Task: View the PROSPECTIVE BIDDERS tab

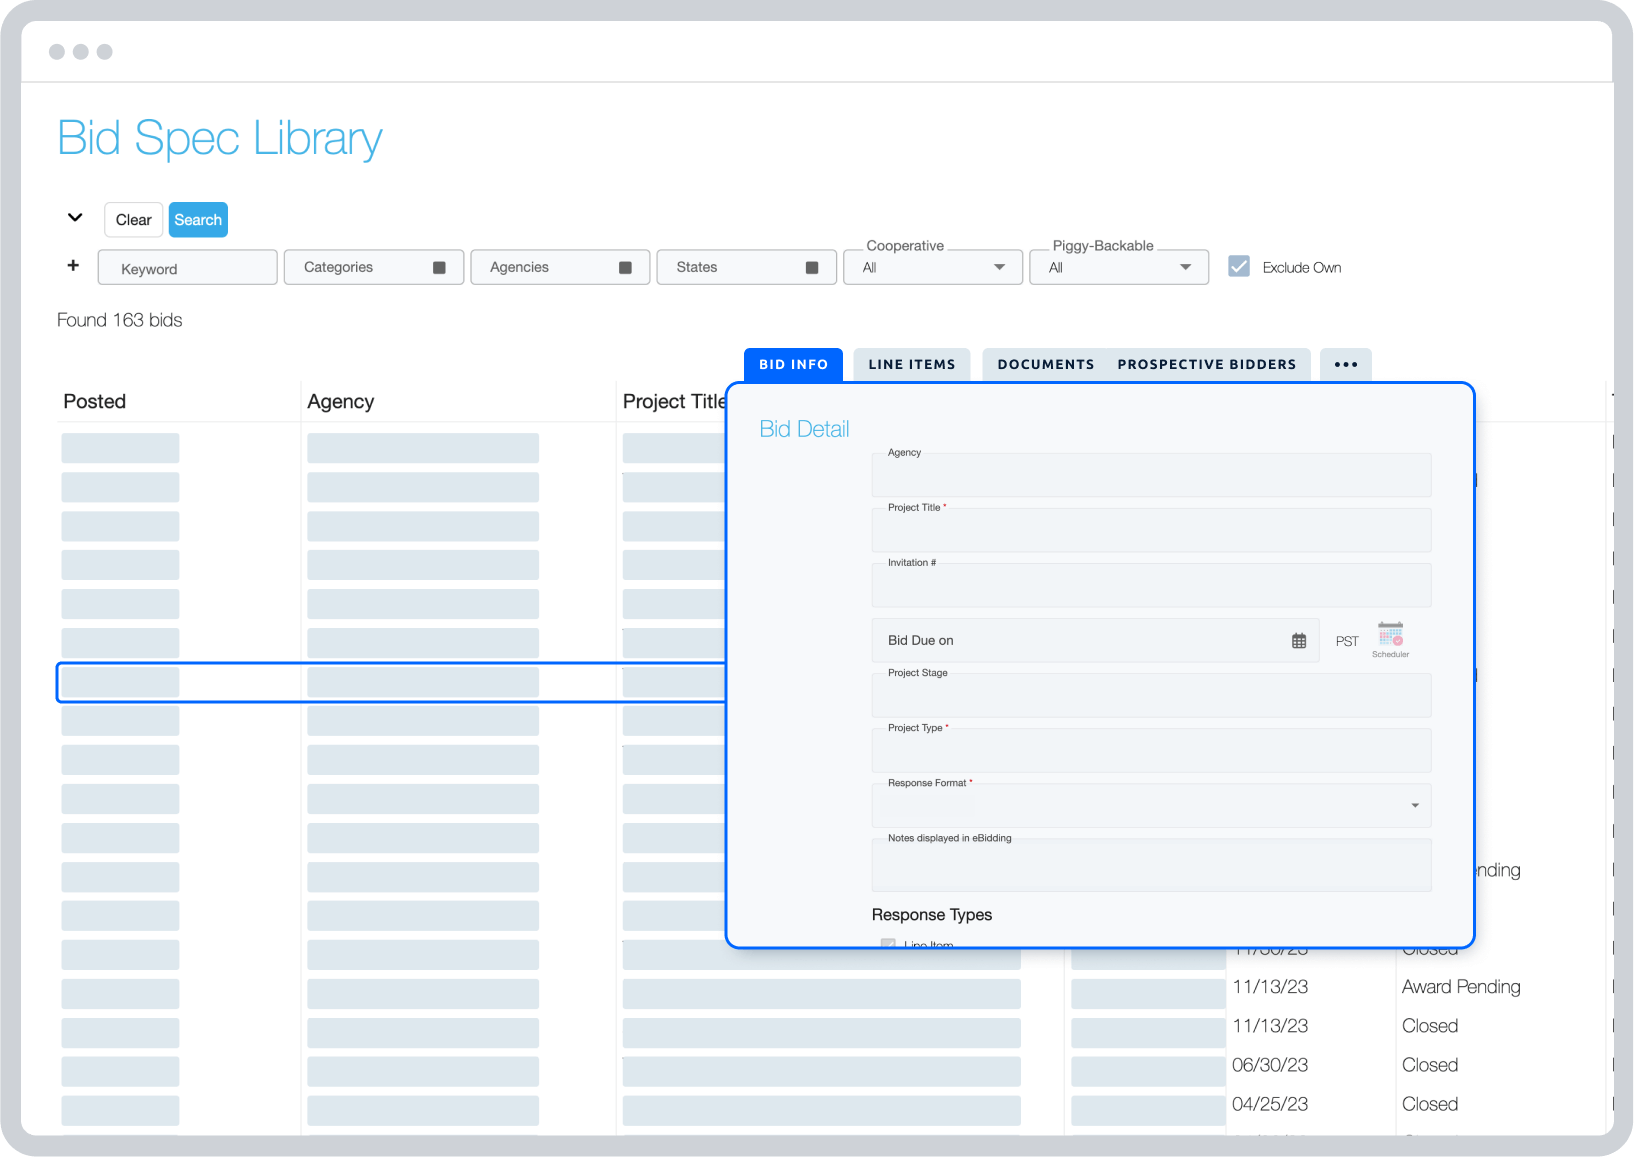Action: (1206, 364)
